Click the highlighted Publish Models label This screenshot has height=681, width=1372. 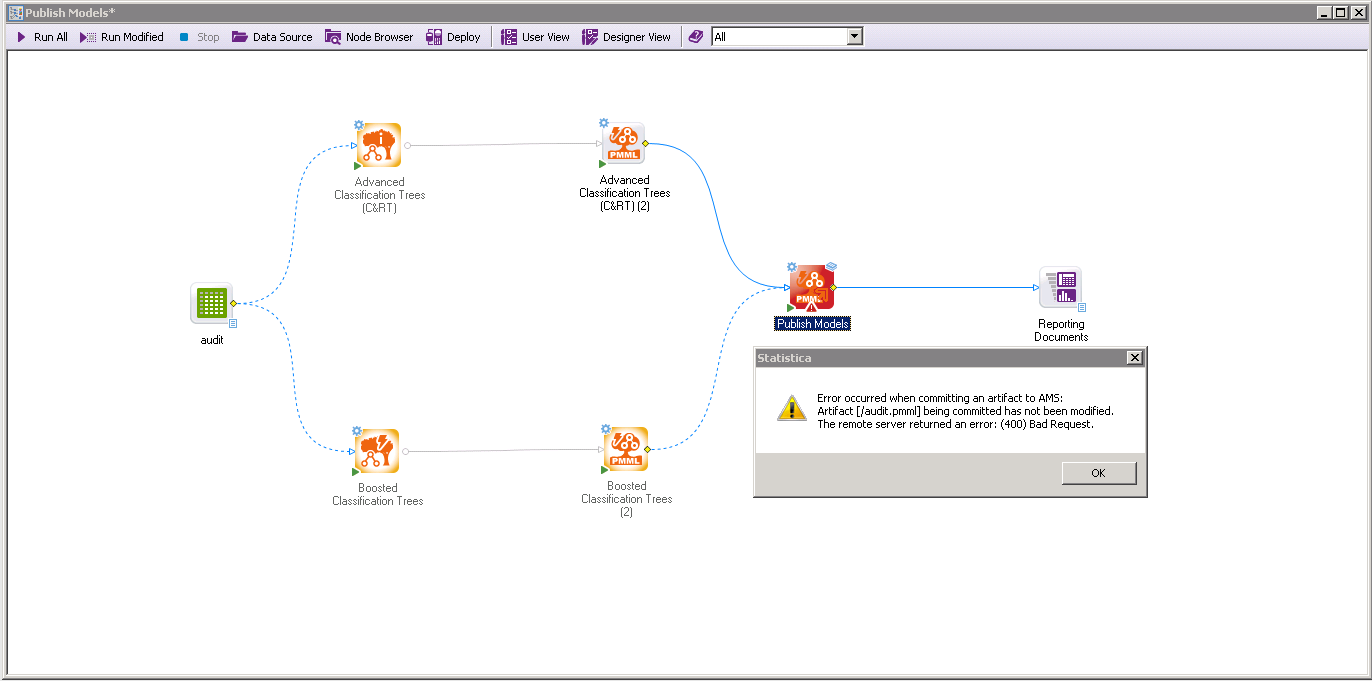[x=813, y=324]
